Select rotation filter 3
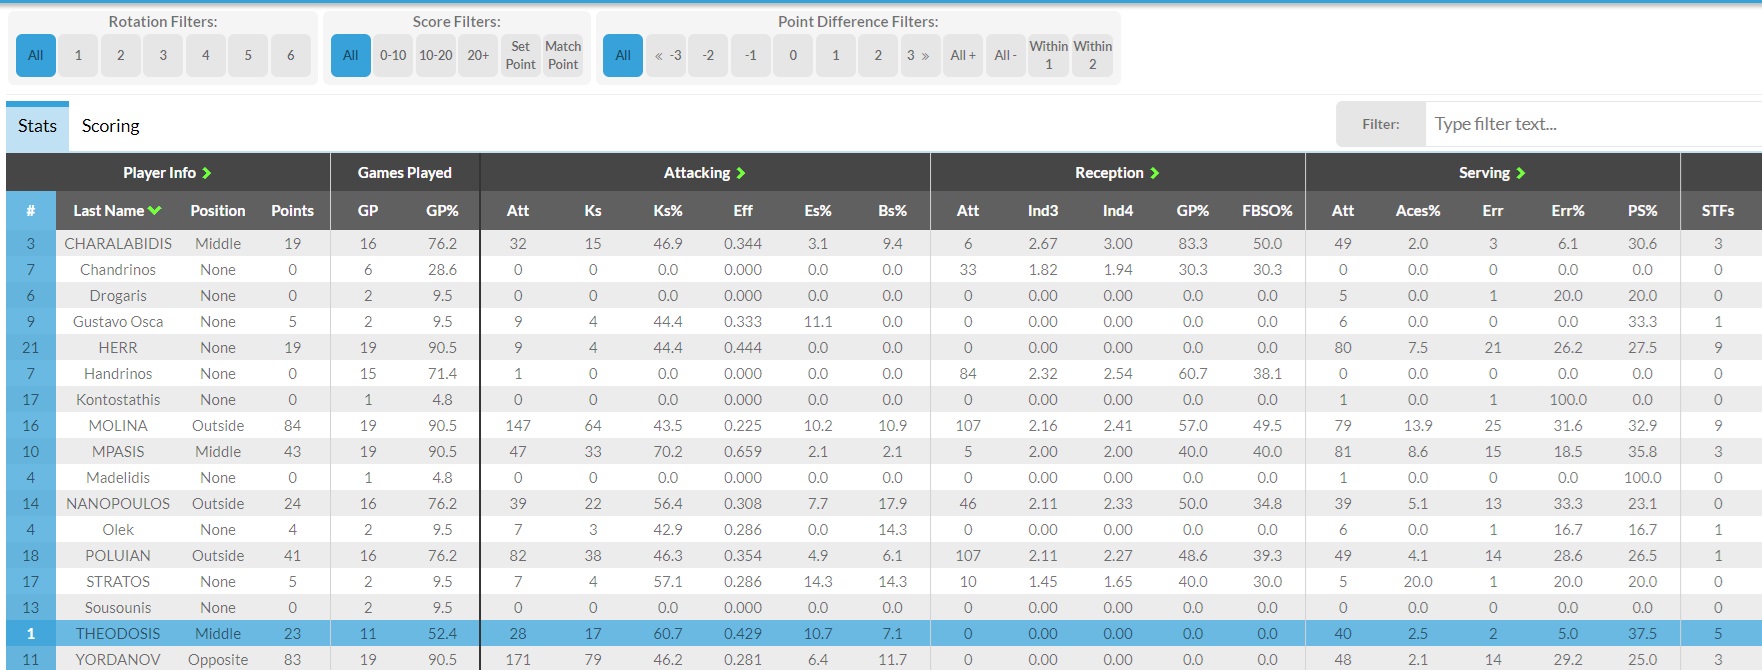Screen dimensions: 1762x670 coord(163,55)
